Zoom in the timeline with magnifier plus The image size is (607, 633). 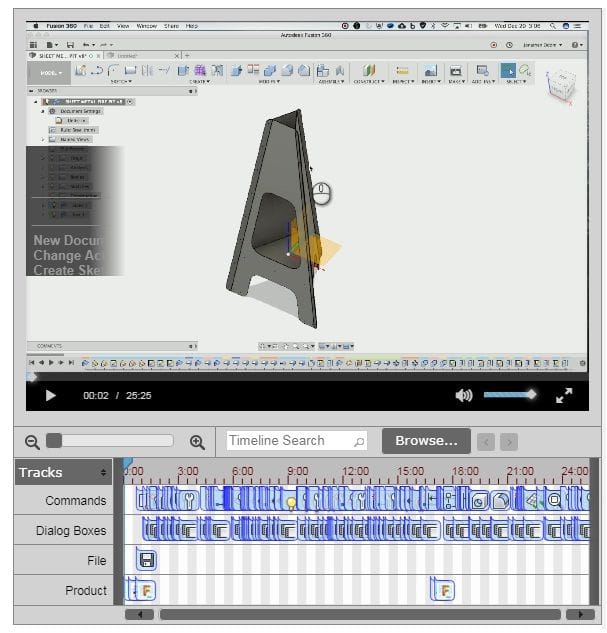[197, 442]
